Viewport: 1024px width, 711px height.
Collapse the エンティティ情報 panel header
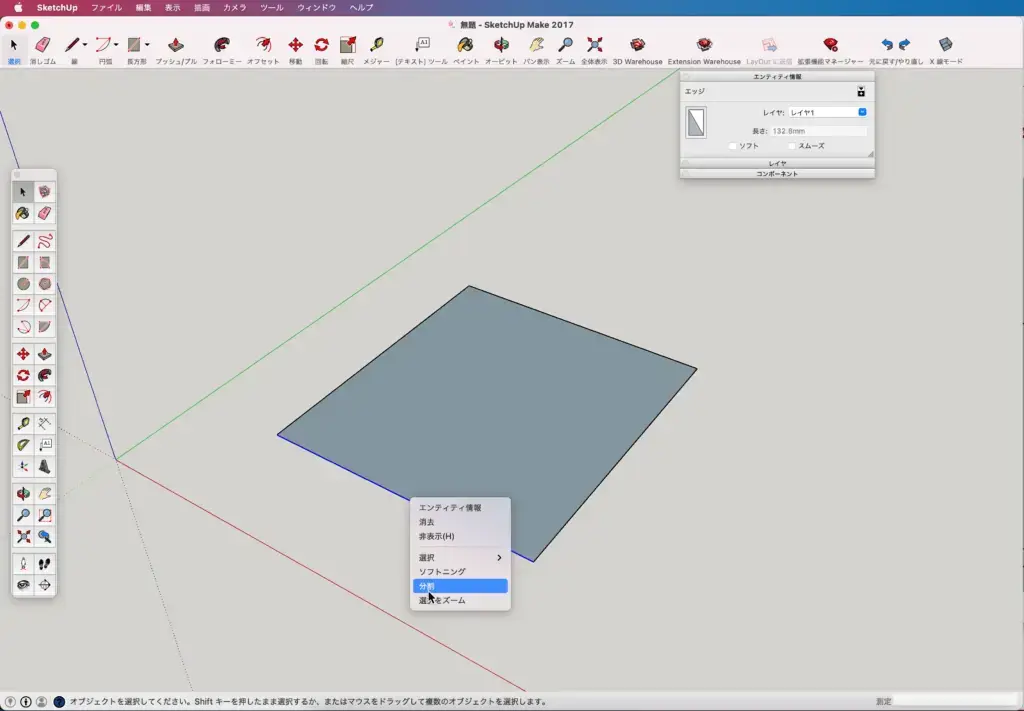777,76
